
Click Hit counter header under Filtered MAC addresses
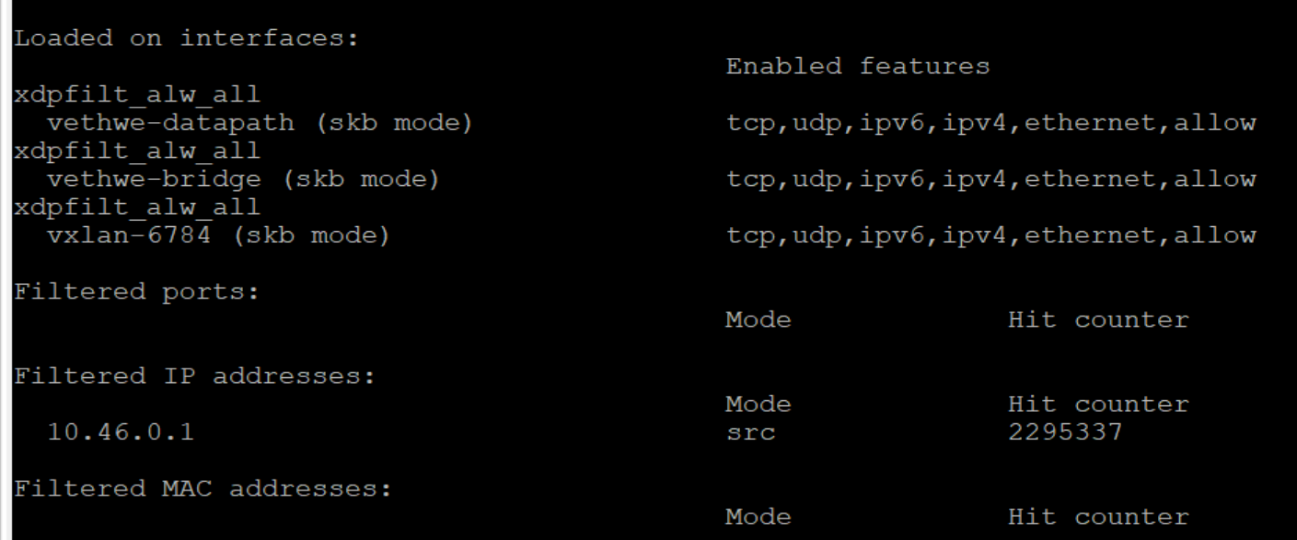pos(1098,517)
